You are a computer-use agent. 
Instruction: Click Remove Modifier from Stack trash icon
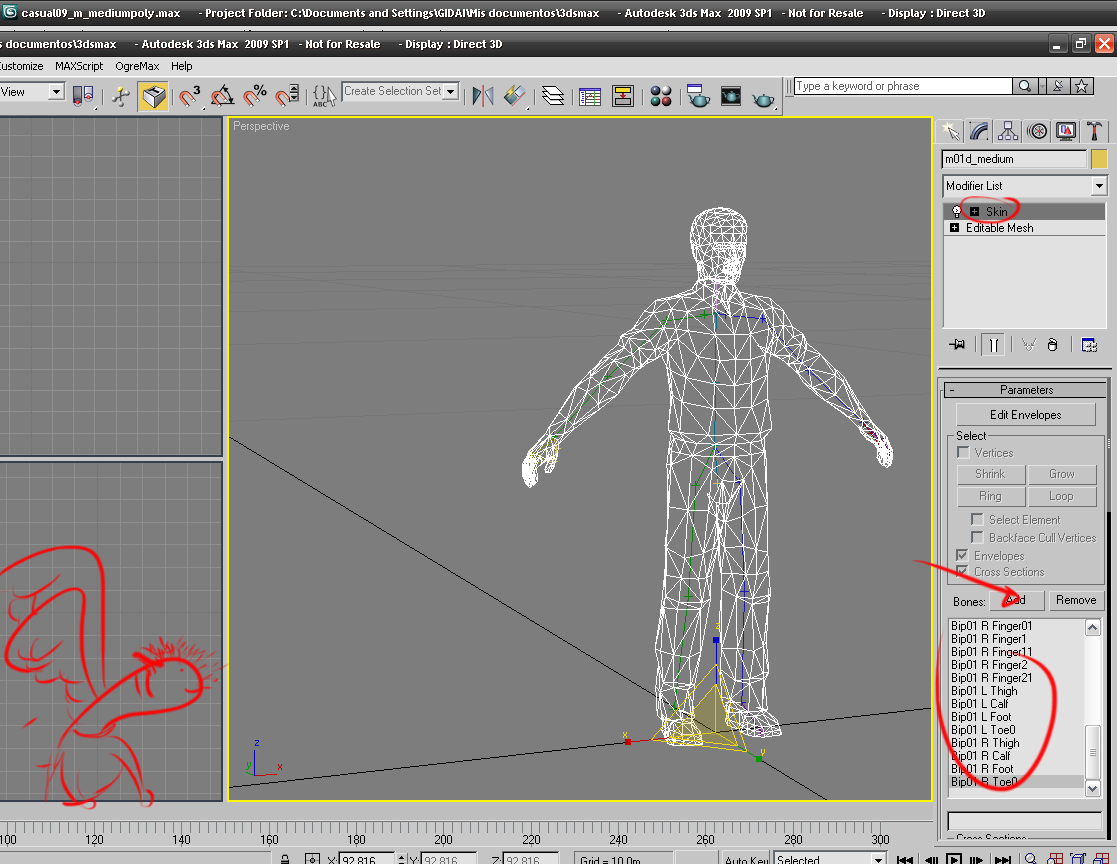[1052, 345]
